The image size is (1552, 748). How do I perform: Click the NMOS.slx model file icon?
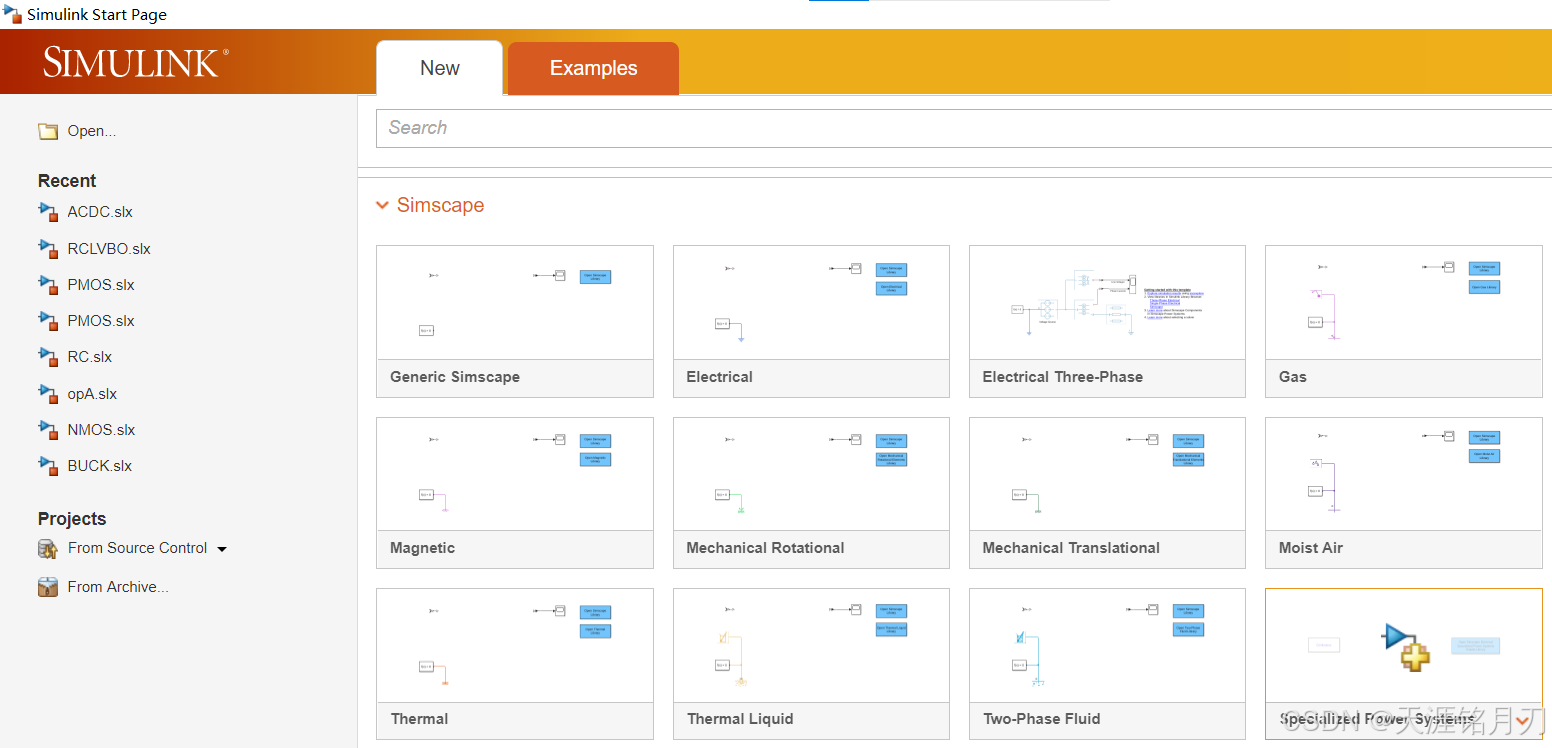pyautogui.click(x=49, y=430)
